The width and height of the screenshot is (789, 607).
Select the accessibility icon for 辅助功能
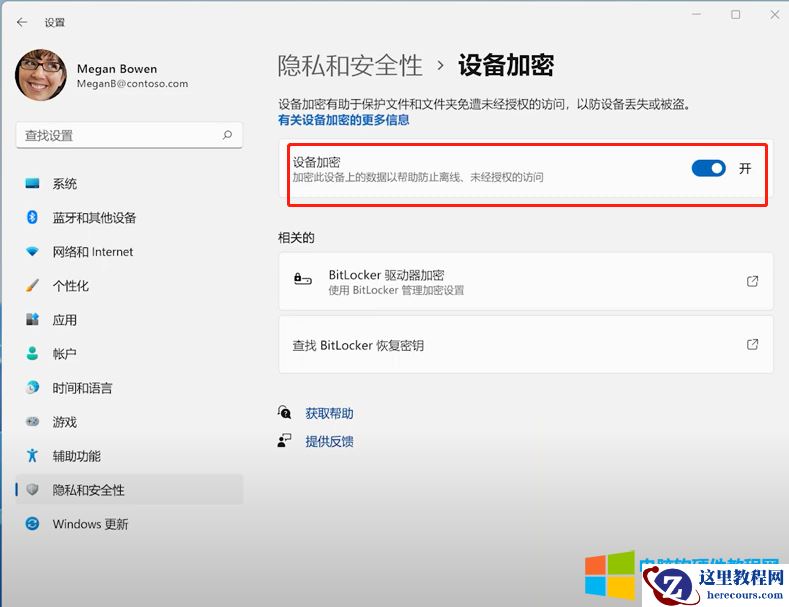click(32, 456)
